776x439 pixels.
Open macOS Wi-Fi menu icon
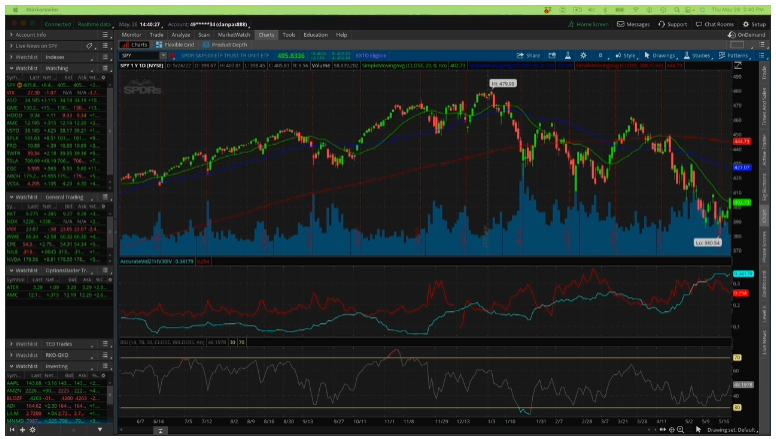(x=636, y=10)
